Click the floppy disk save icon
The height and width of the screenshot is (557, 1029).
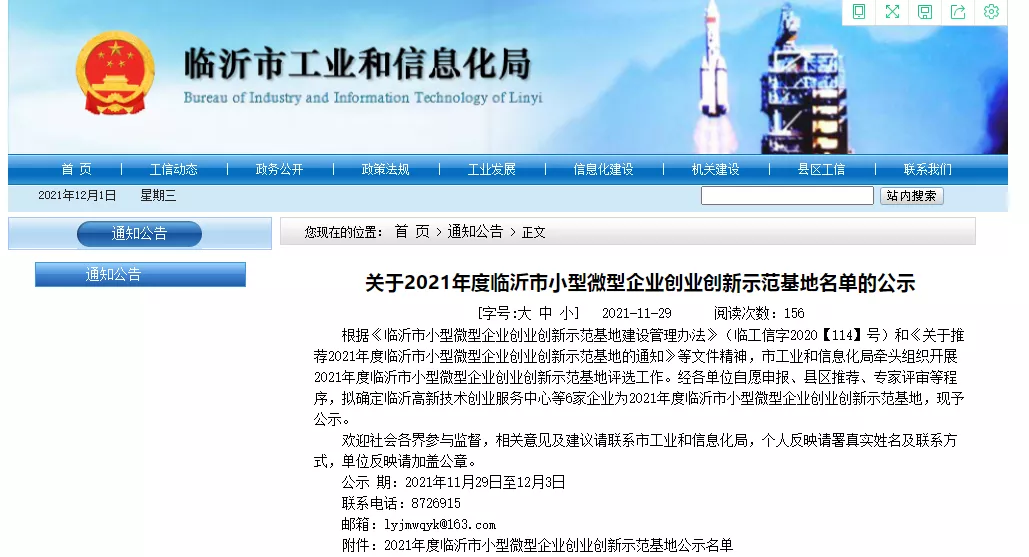[x=925, y=12]
